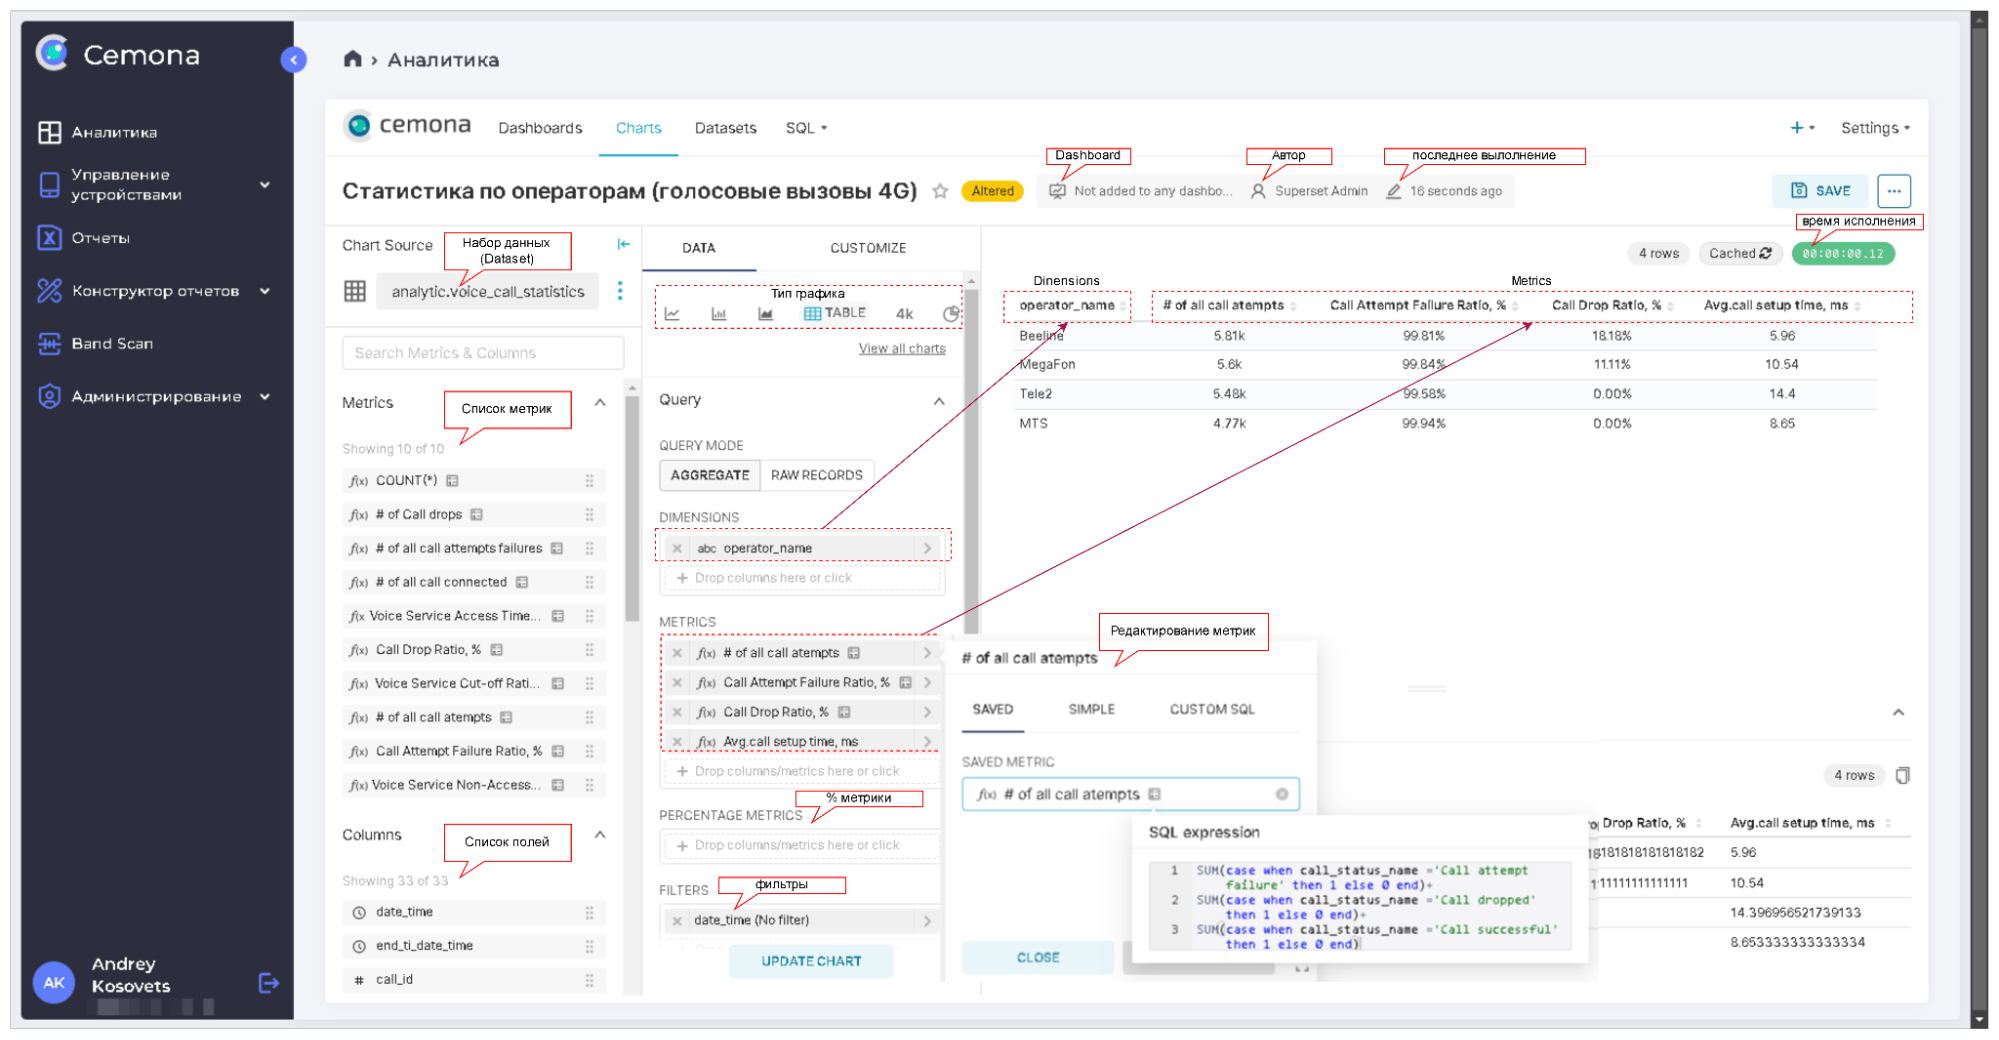Click the View all charts link
The image size is (1999, 1040).
coord(901,349)
